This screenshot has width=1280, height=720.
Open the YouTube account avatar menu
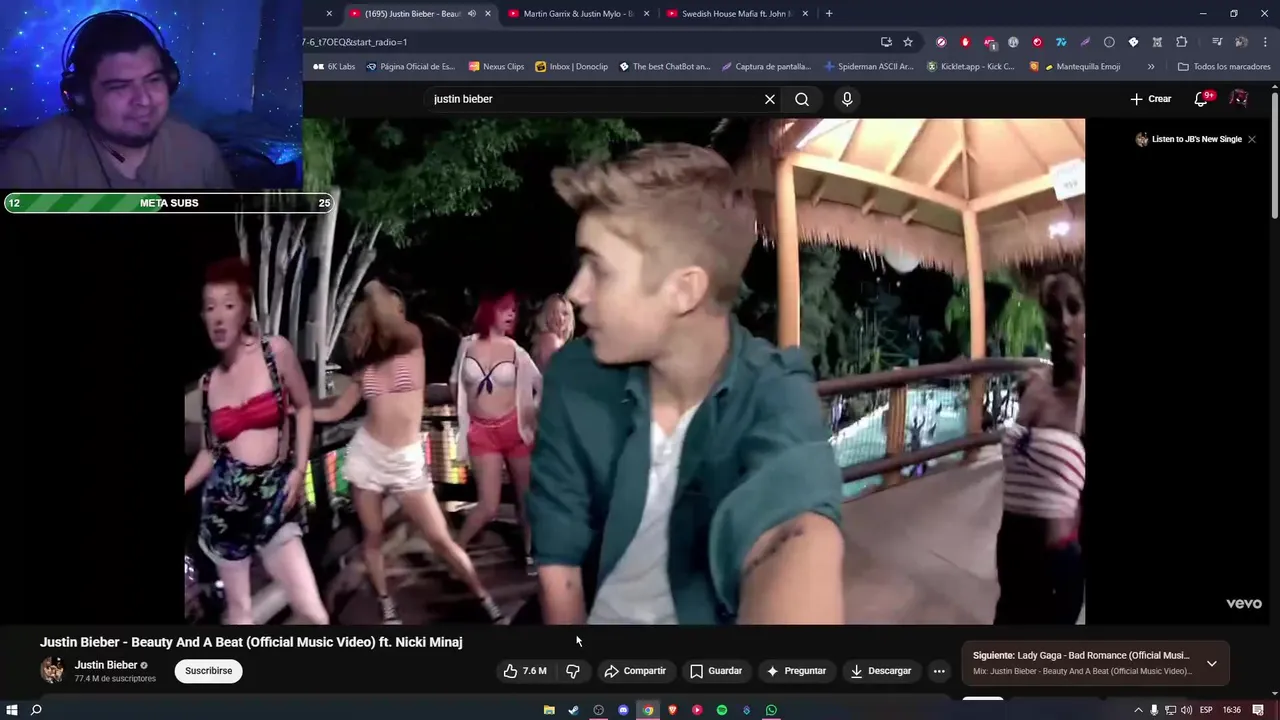(x=1238, y=99)
